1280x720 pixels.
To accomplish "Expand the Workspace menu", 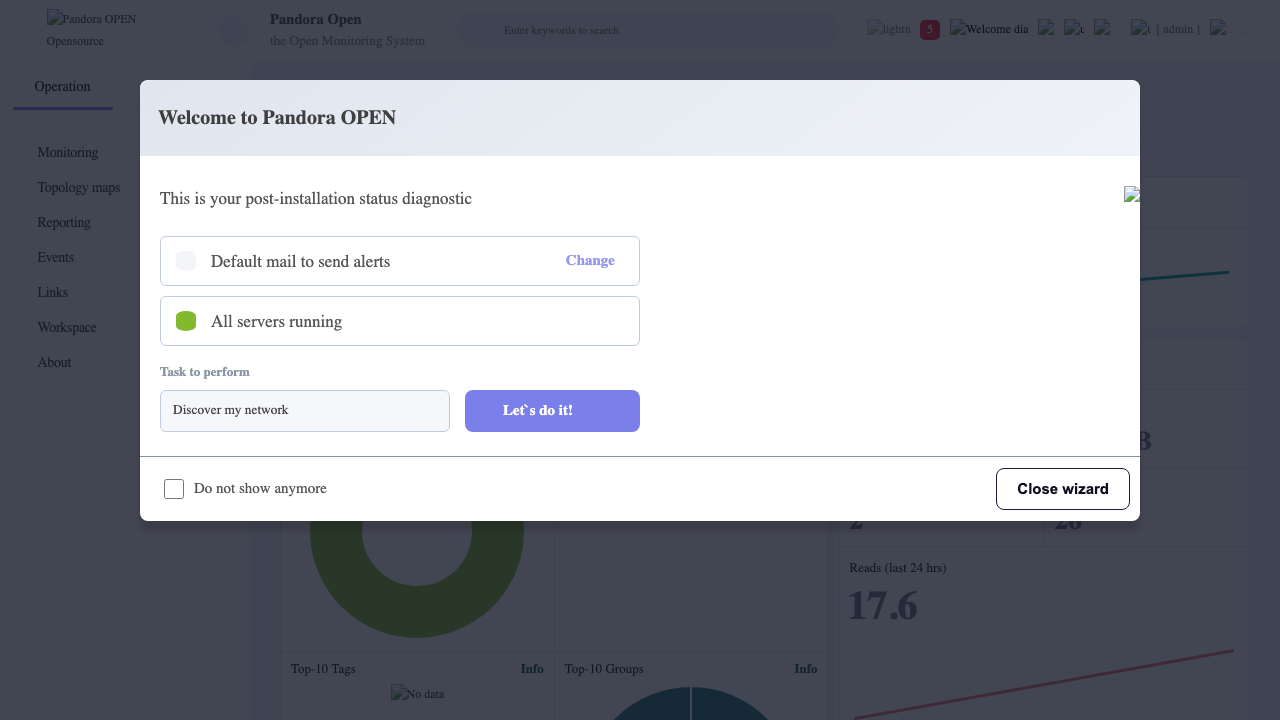I will (67, 327).
